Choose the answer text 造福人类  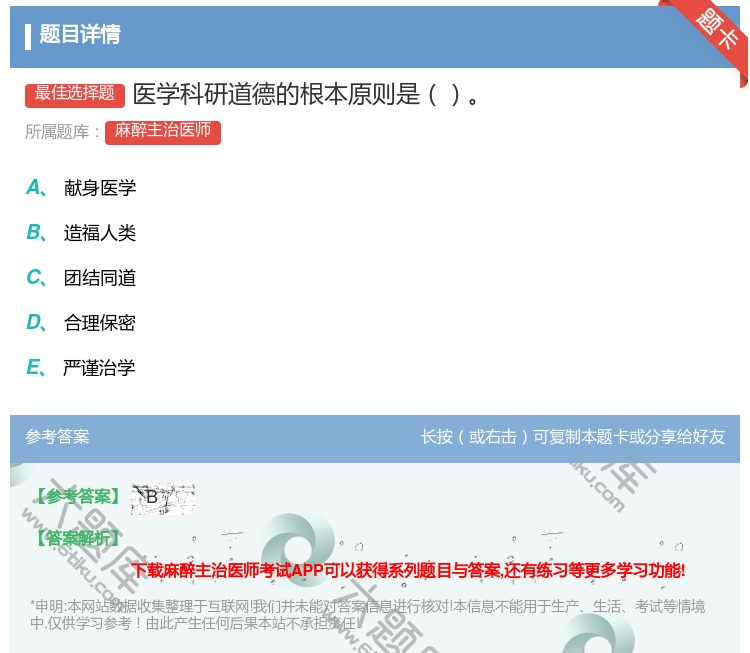coord(99,233)
